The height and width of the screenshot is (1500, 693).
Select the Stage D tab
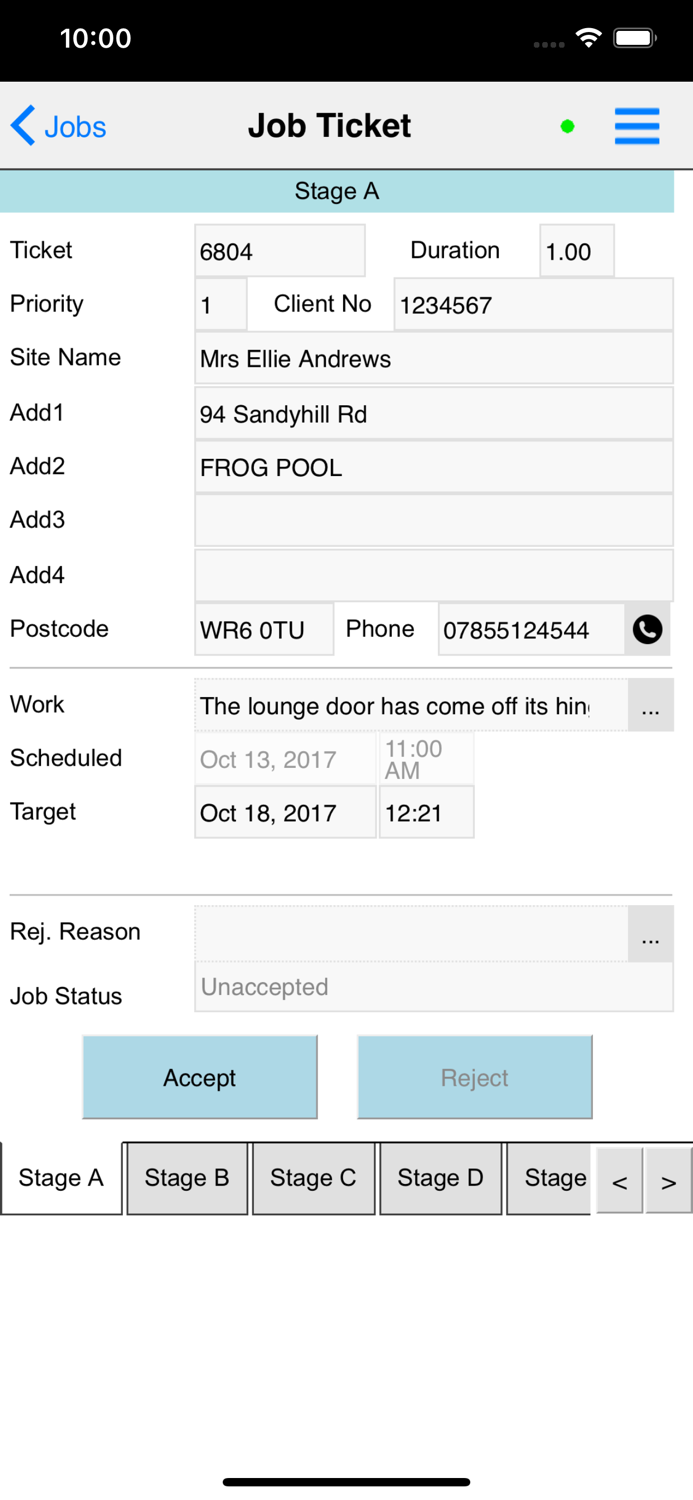click(440, 1178)
